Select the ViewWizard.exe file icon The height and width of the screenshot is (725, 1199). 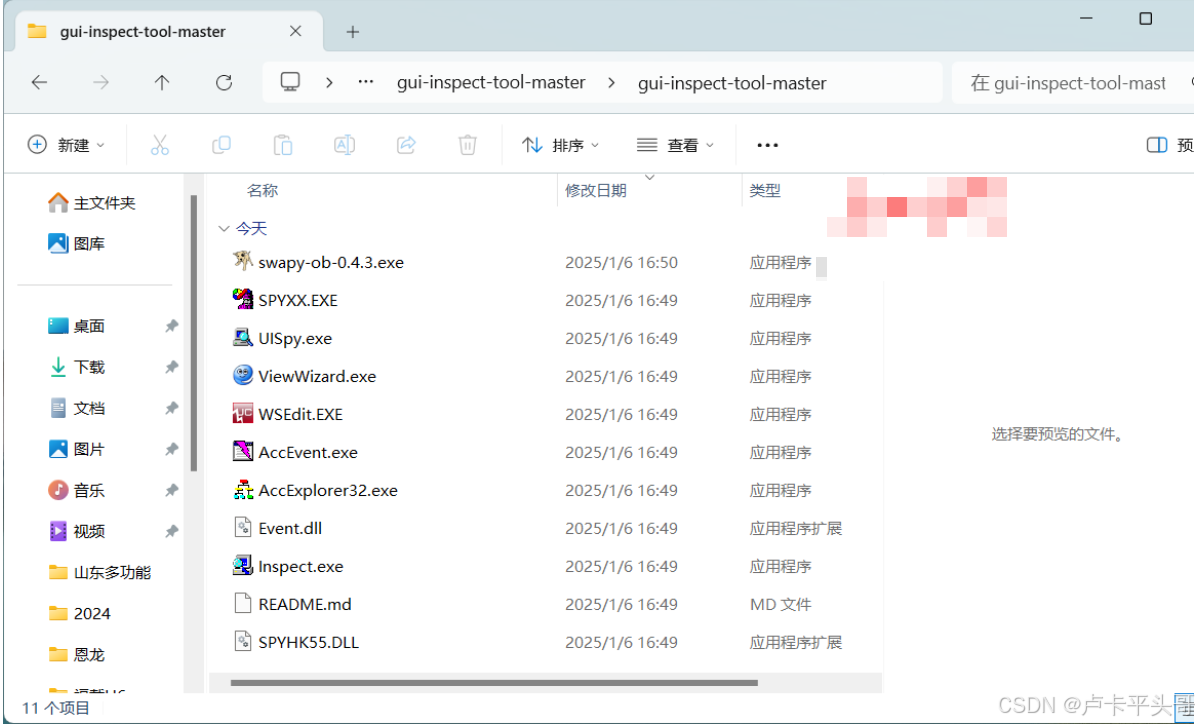point(242,376)
